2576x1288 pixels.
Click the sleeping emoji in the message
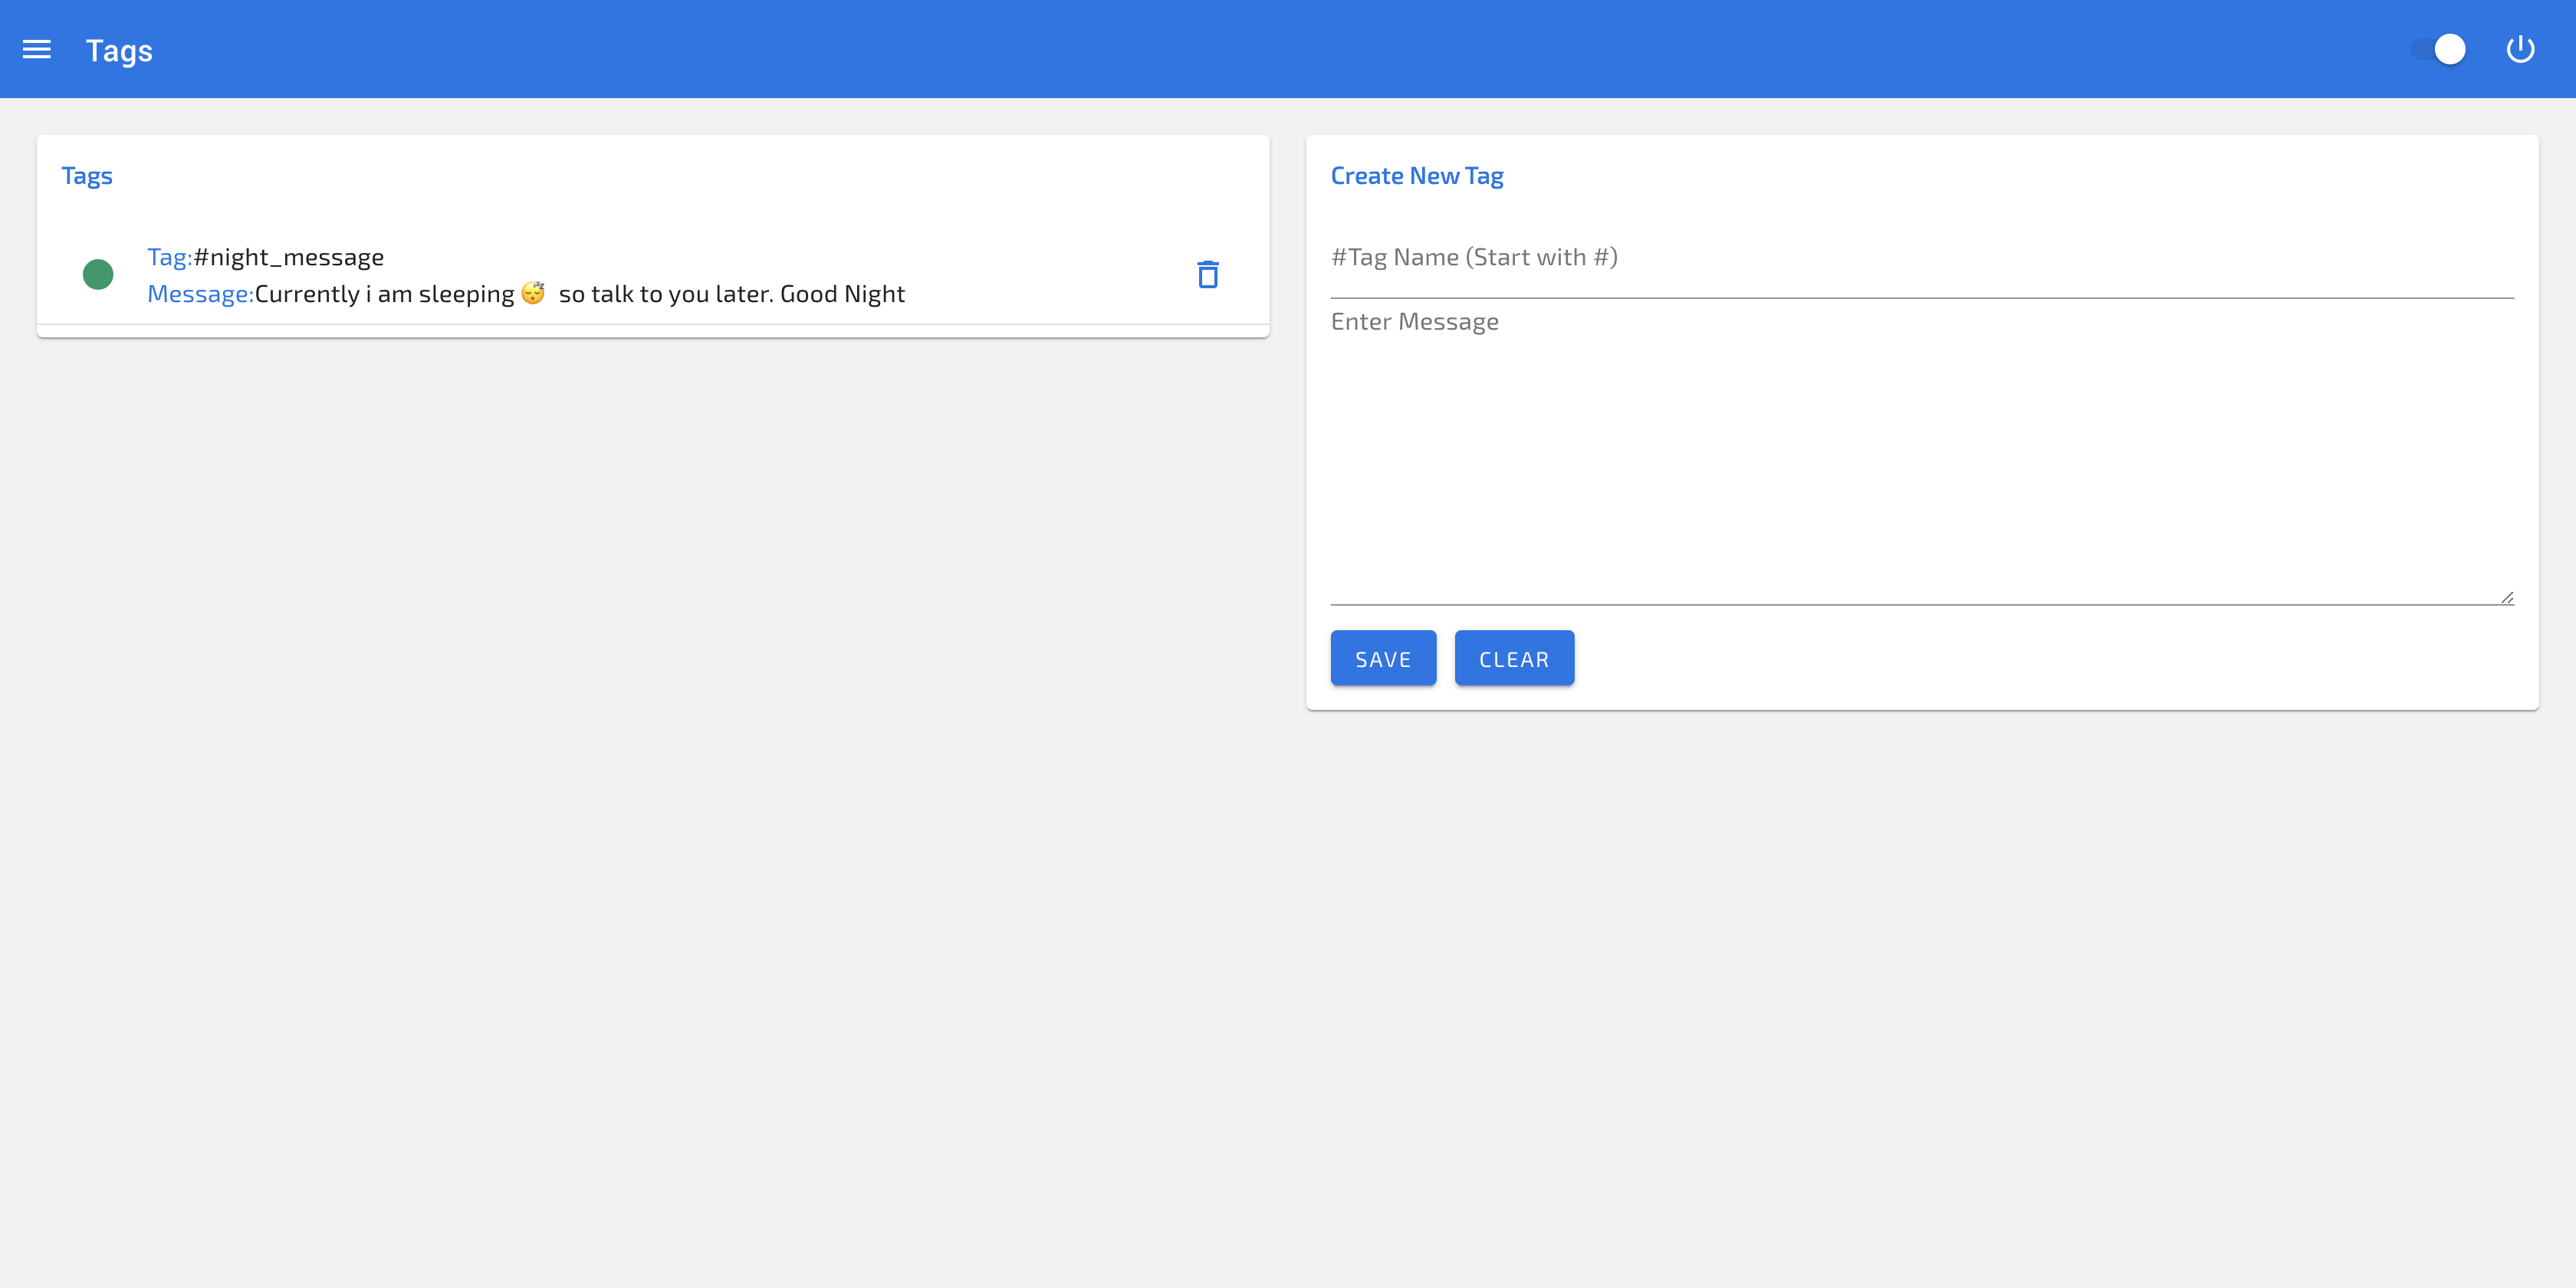point(533,293)
